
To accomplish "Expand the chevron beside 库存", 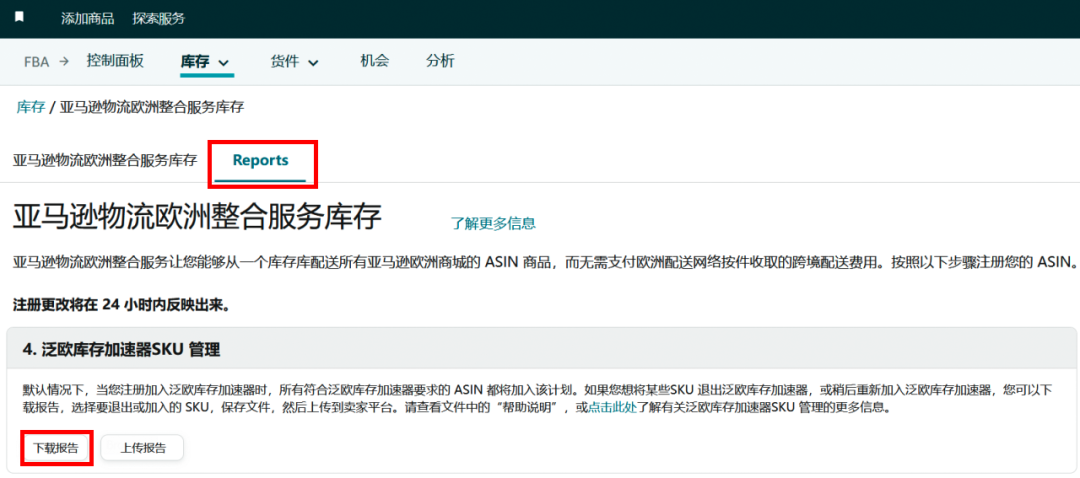I will (223, 63).
